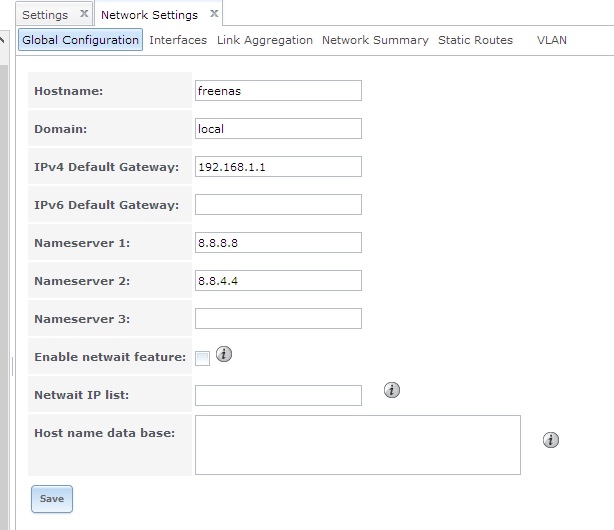Select the Global Configuration tab

coord(81,40)
